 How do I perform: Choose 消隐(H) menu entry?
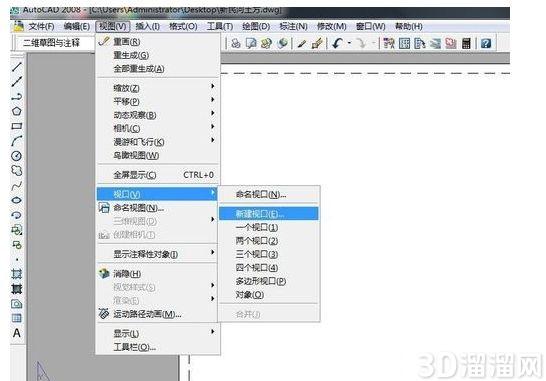click(158, 274)
